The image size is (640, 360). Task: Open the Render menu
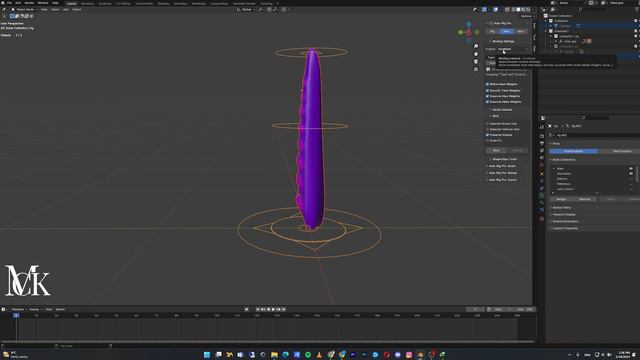tap(29, 3)
